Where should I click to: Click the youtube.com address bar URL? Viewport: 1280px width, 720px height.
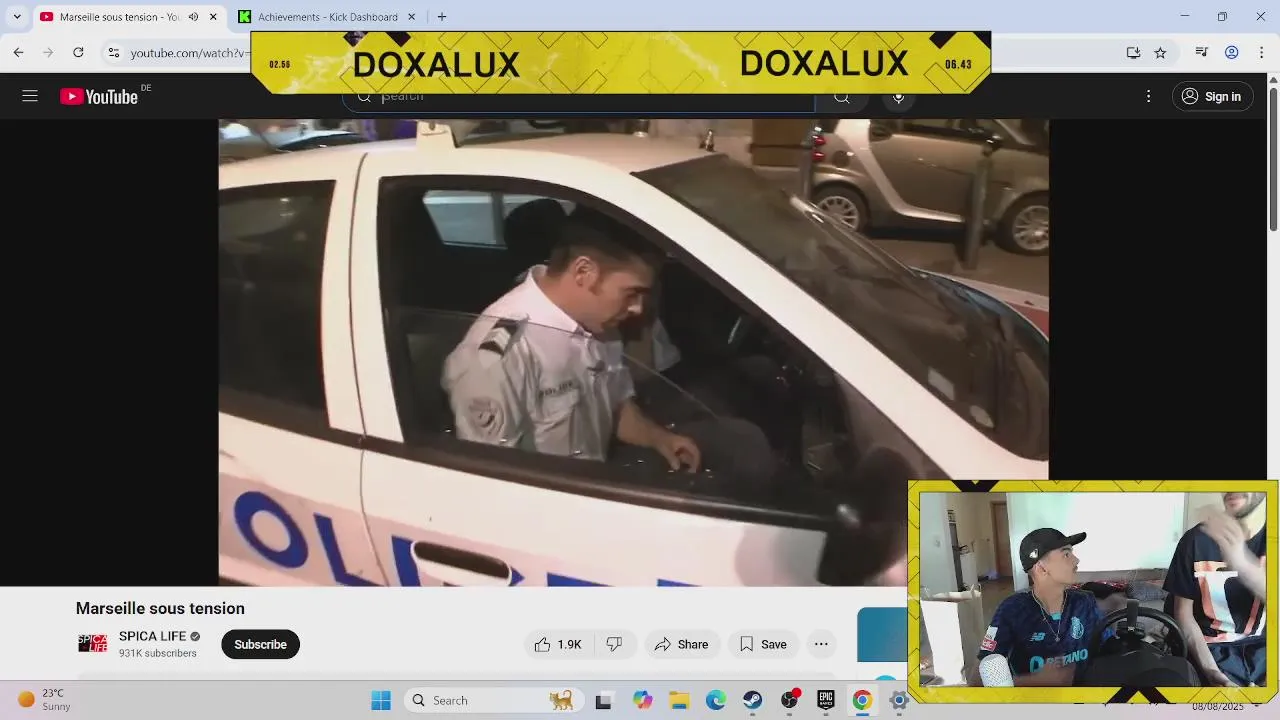tap(189, 52)
